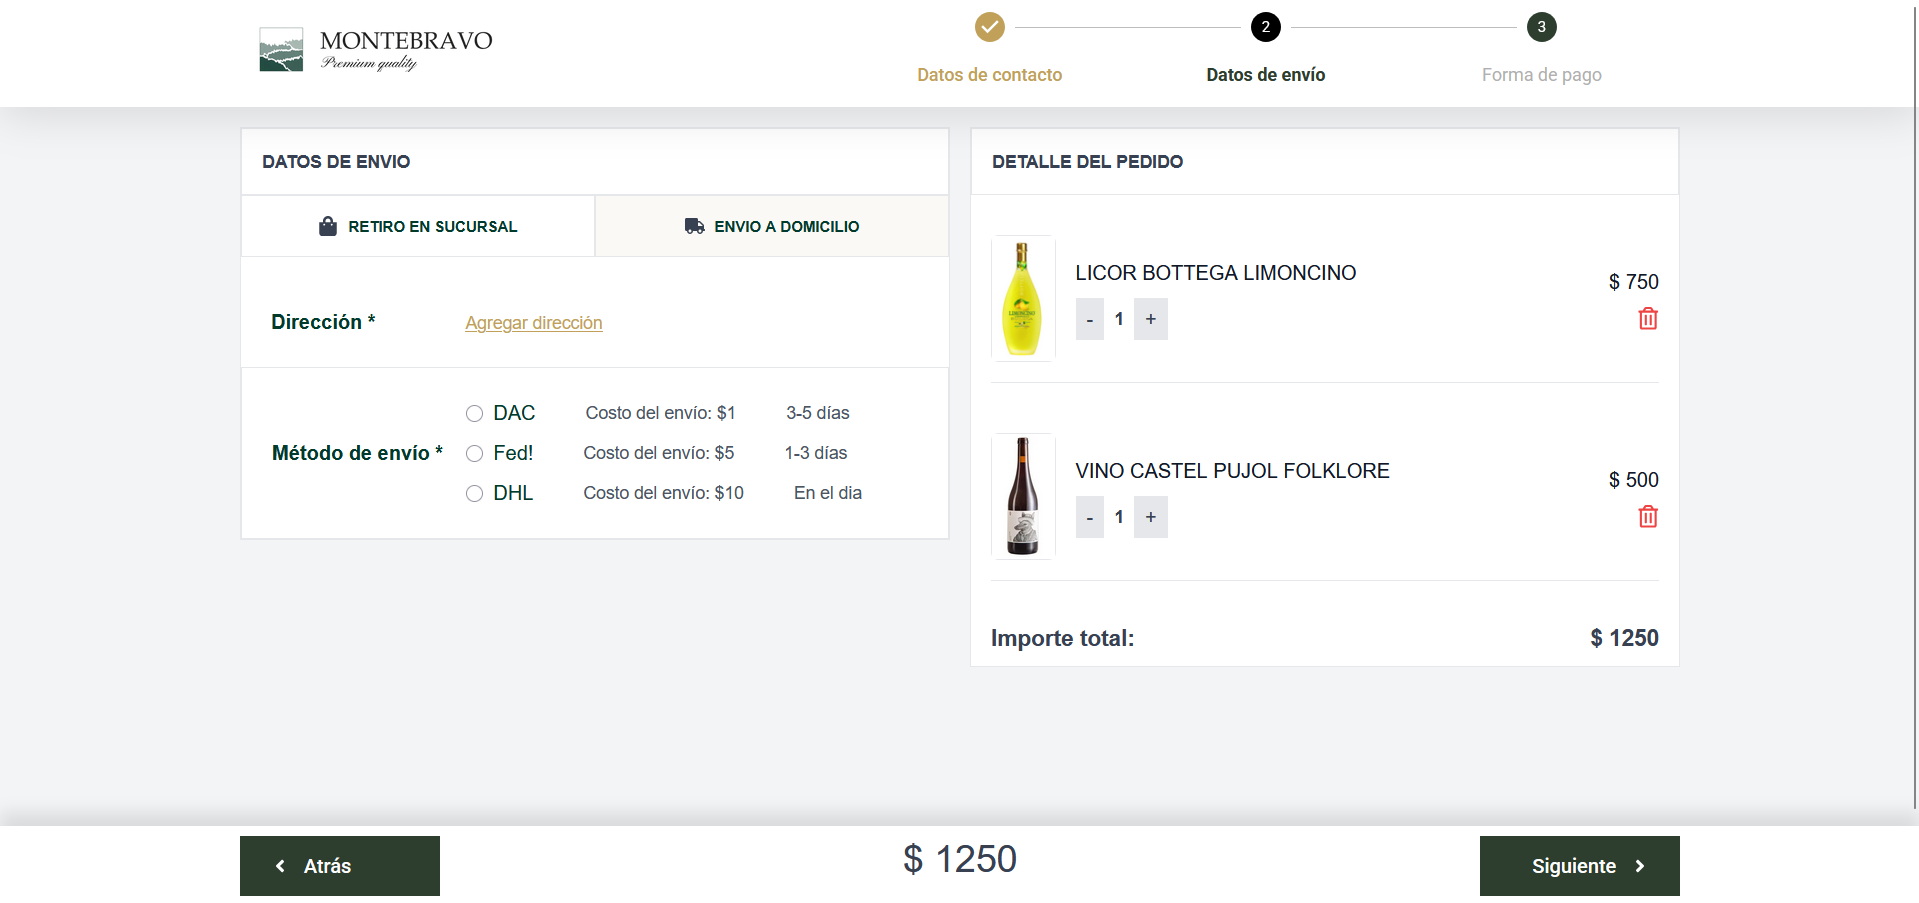Proceed with Siguiente button
The image size is (1919, 903).
[x=1579, y=866]
